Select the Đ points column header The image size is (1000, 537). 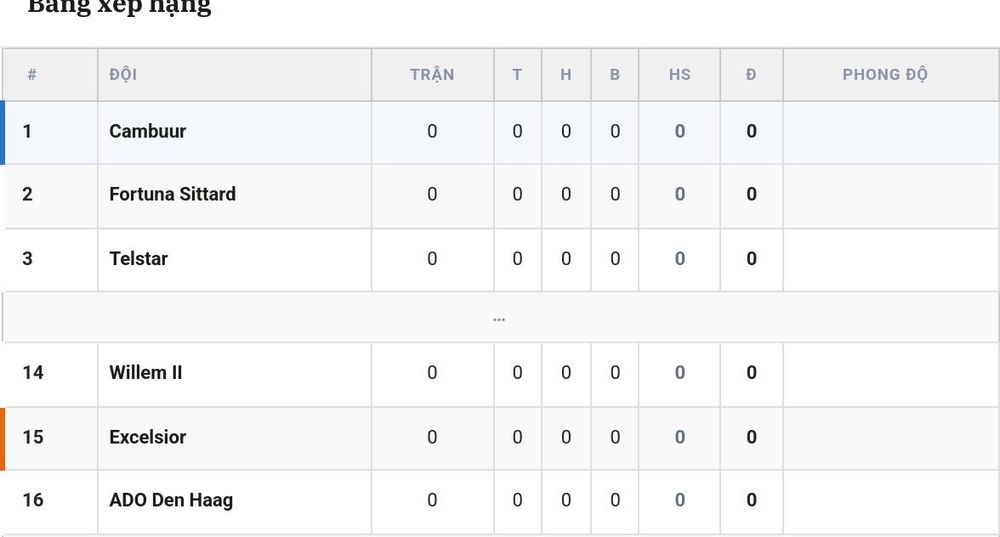click(751, 75)
